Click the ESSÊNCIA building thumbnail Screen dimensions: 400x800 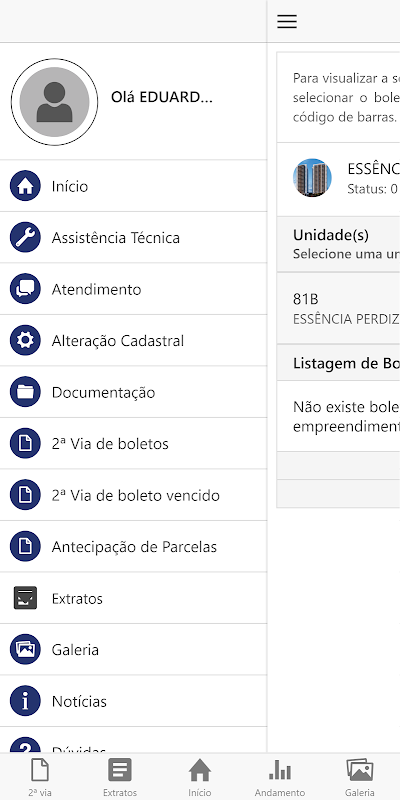[x=312, y=178]
